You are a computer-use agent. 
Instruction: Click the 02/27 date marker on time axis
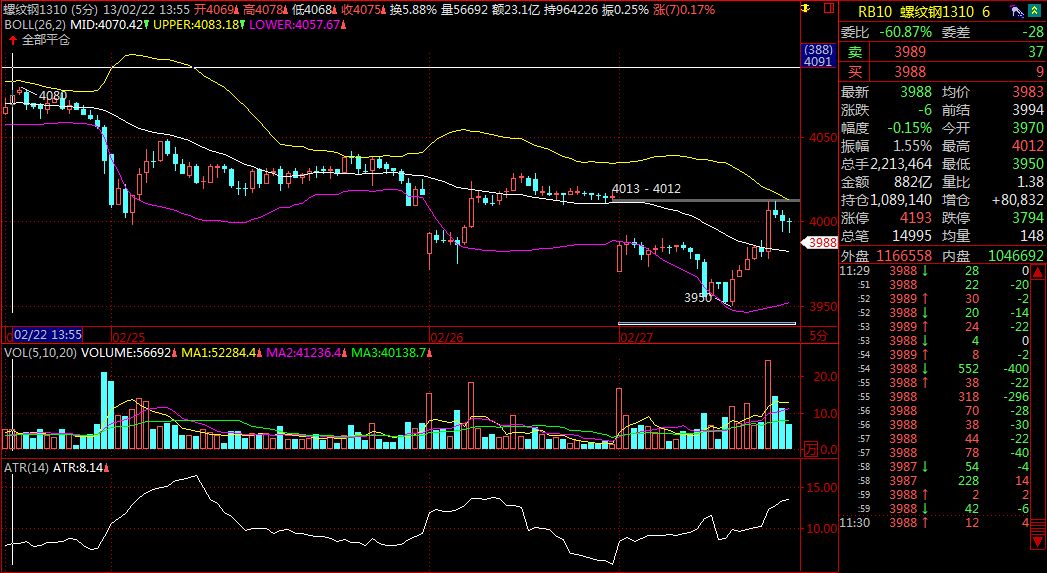(x=636, y=337)
